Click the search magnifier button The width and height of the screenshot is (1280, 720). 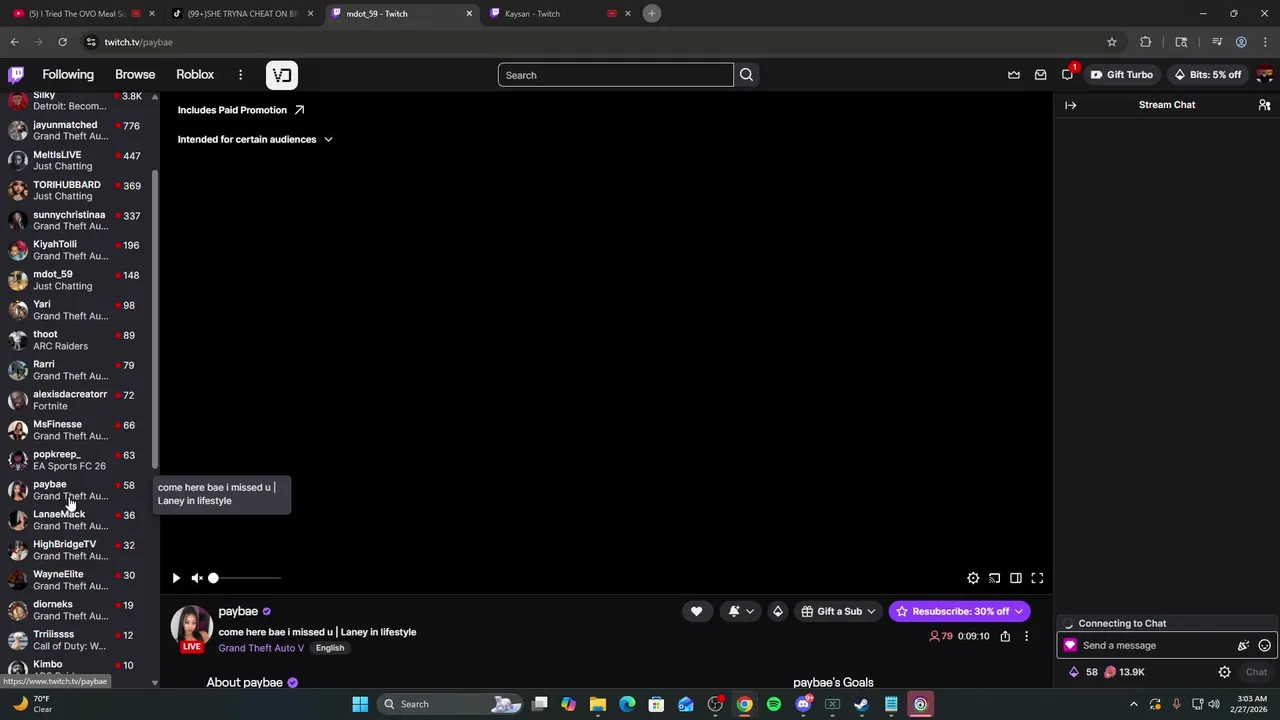click(x=746, y=75)
